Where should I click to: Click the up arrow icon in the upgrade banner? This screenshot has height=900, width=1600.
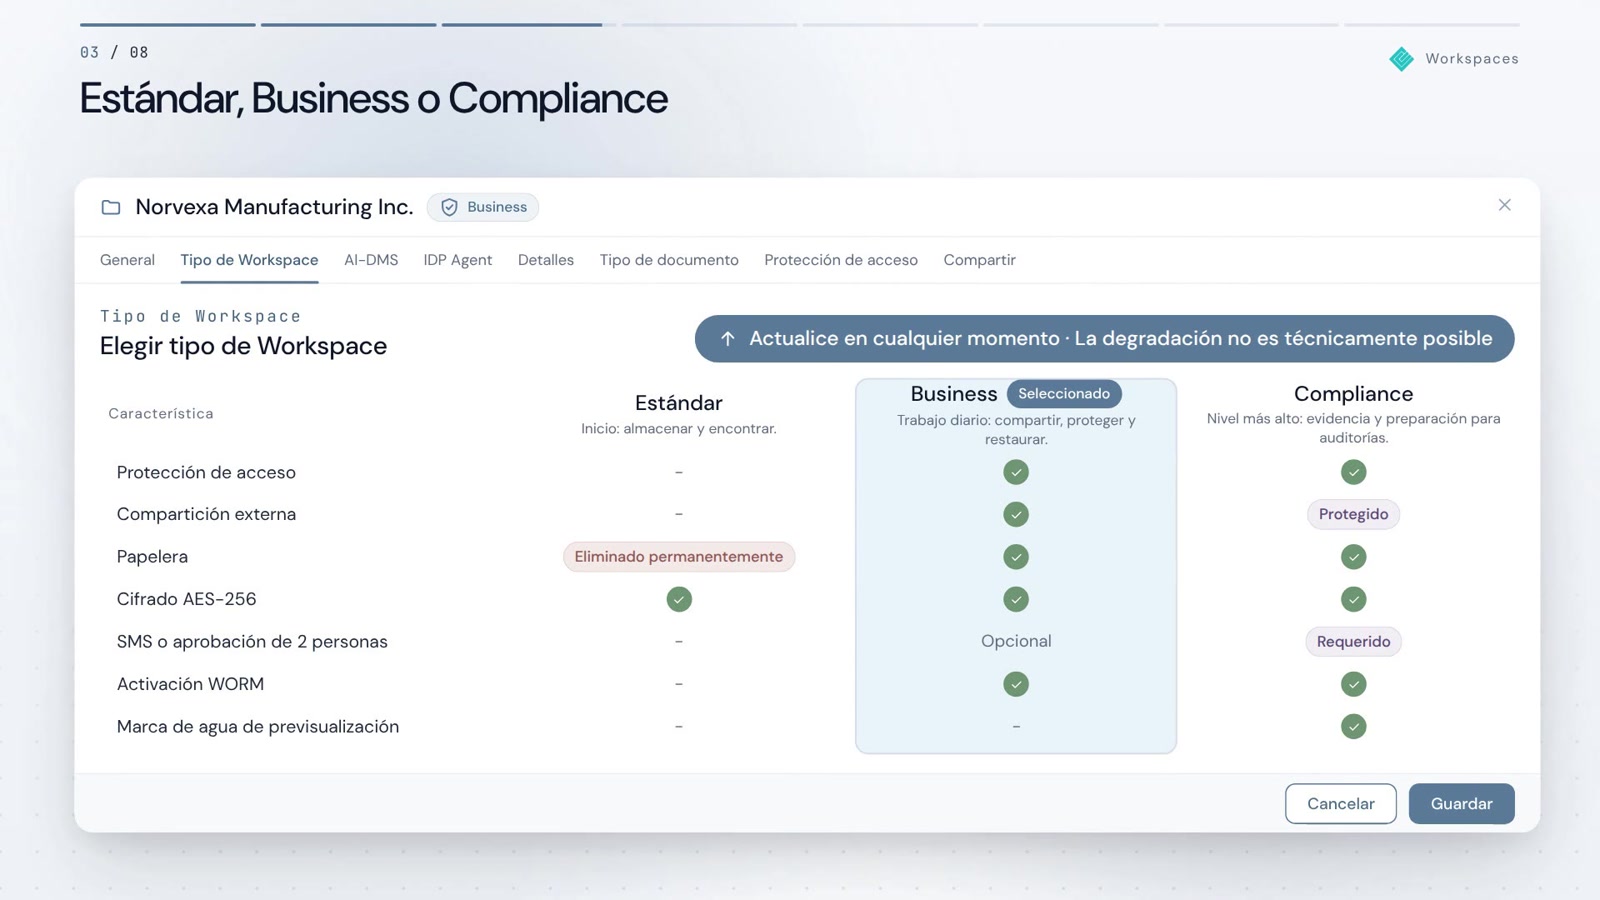click(x=728, y=339)
